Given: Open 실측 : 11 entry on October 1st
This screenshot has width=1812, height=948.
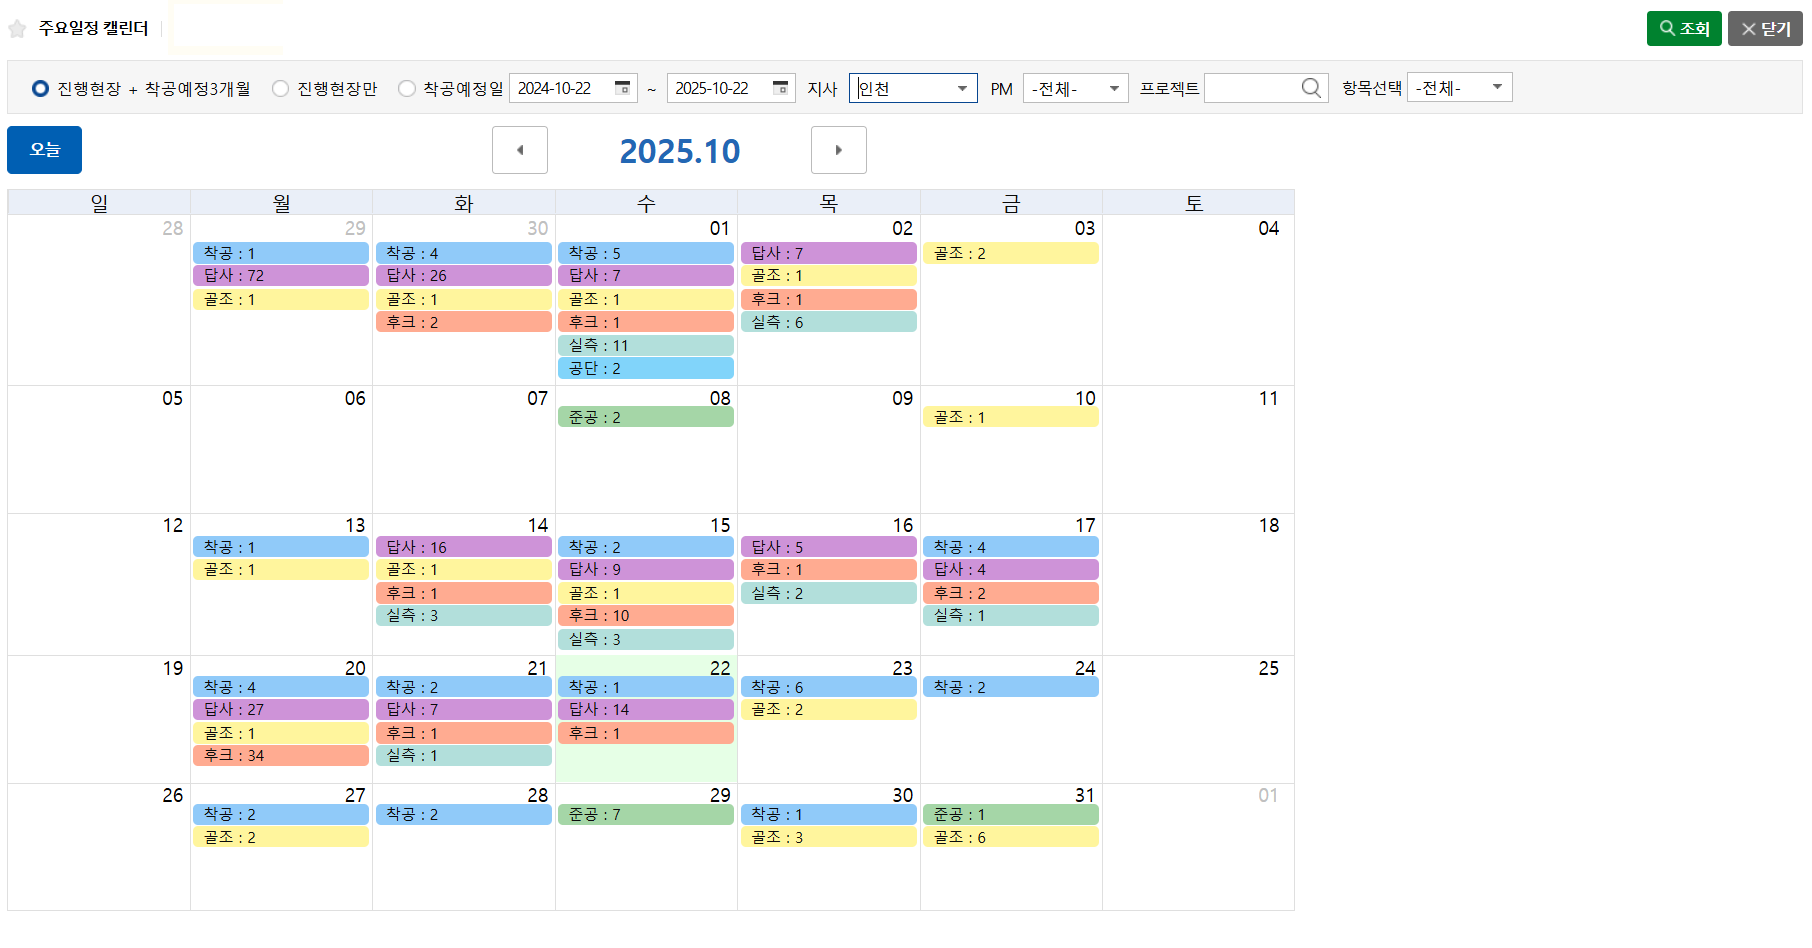Looking at the screenshot, I should pyautogui.click(x=645, y=346).
